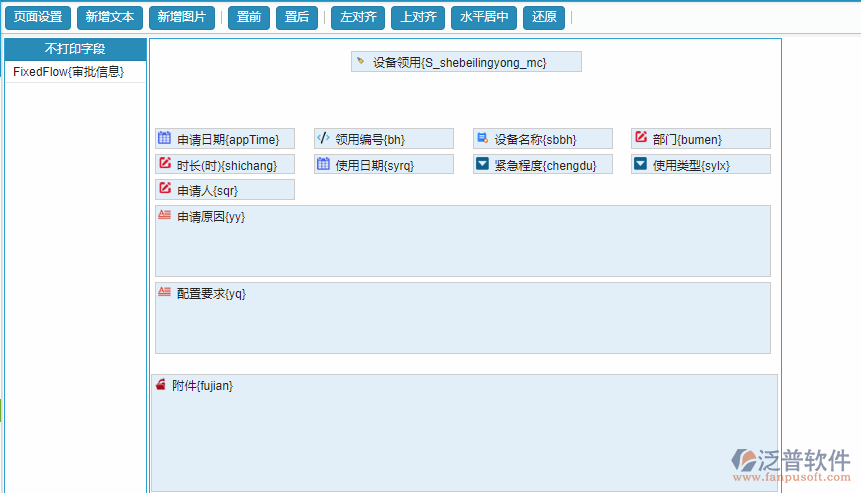Screen dimensions: 861x493
Task: Click the dropdown icon on 紧急程度 field
Action: (482, 164)
